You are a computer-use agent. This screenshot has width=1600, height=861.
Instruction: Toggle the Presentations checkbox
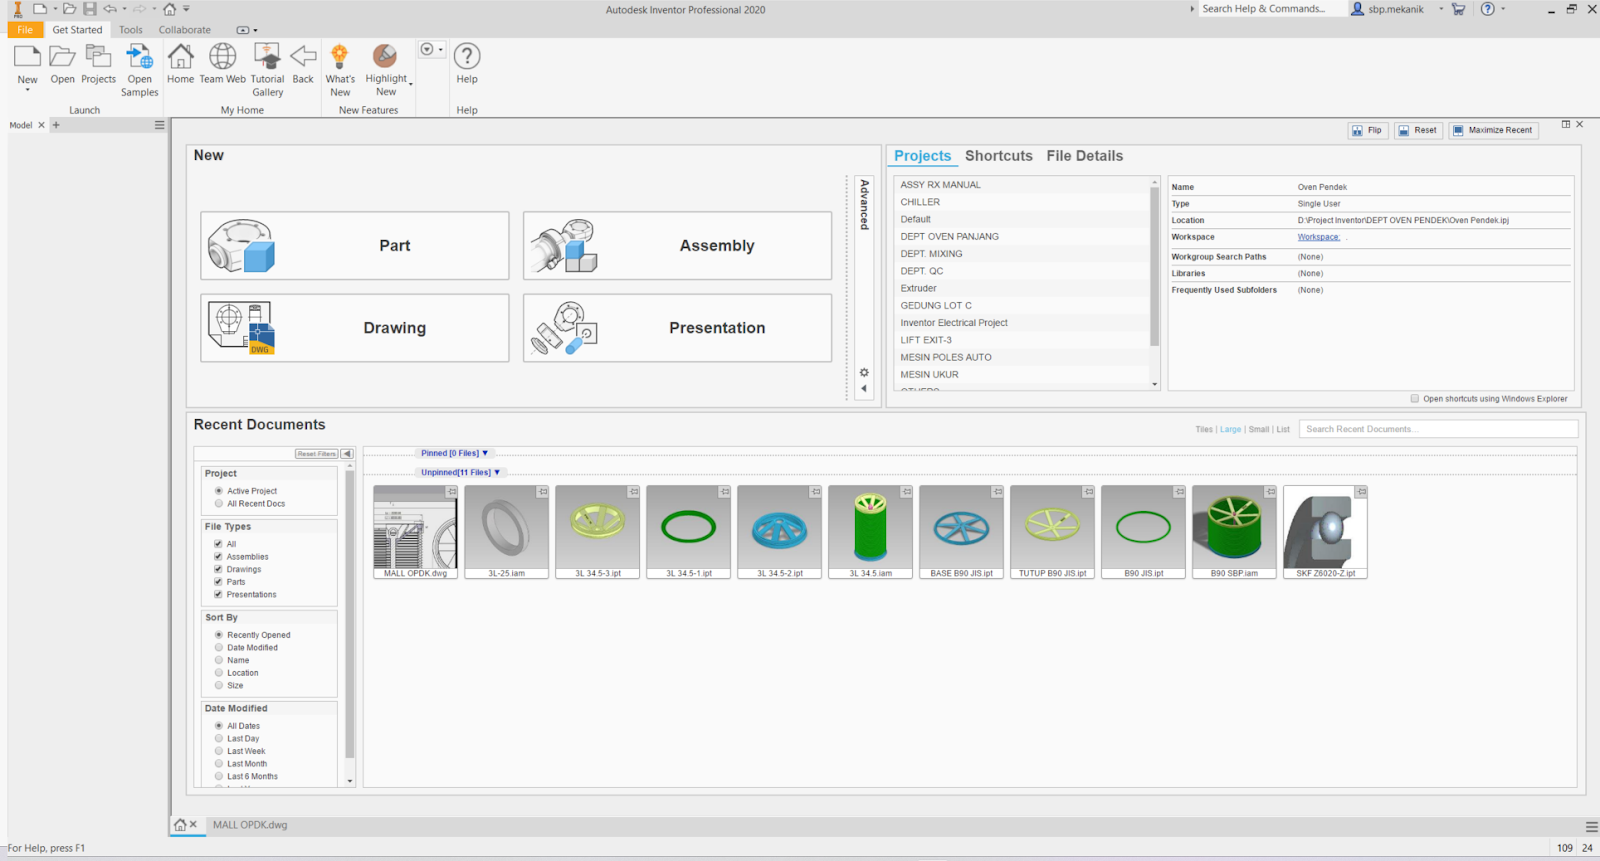pos(218,595)
